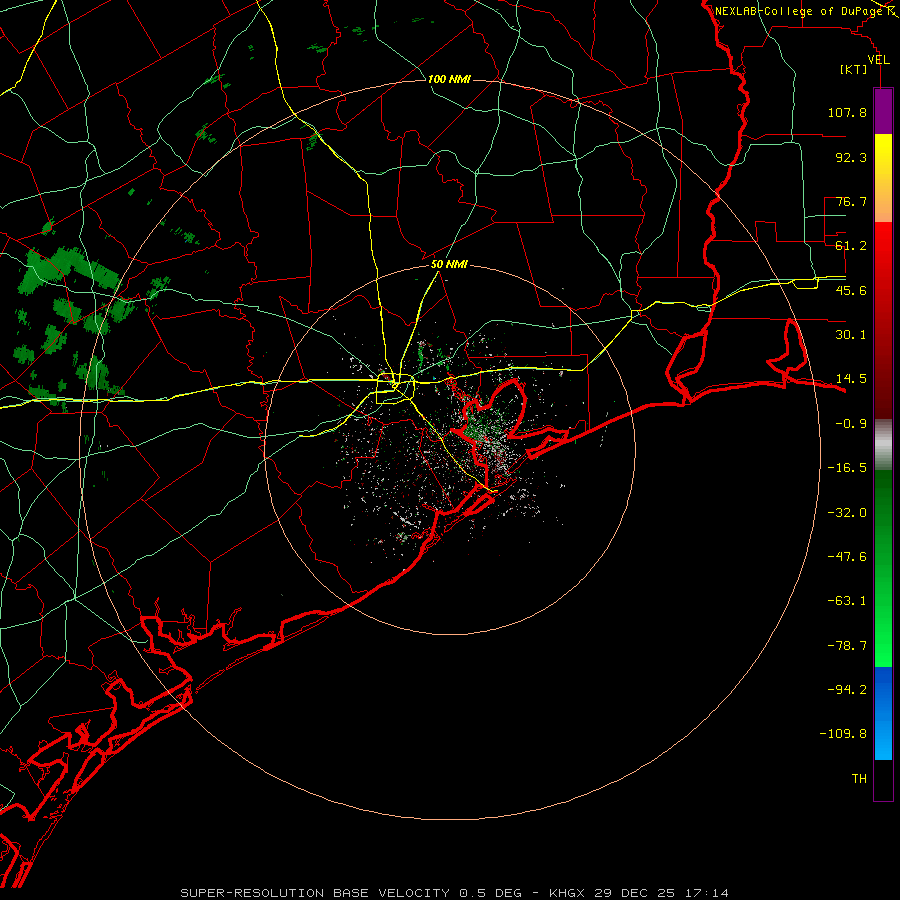Screen dimensions: 900x900
Task: Click the VEL legend title
Action: click(878, 60)
